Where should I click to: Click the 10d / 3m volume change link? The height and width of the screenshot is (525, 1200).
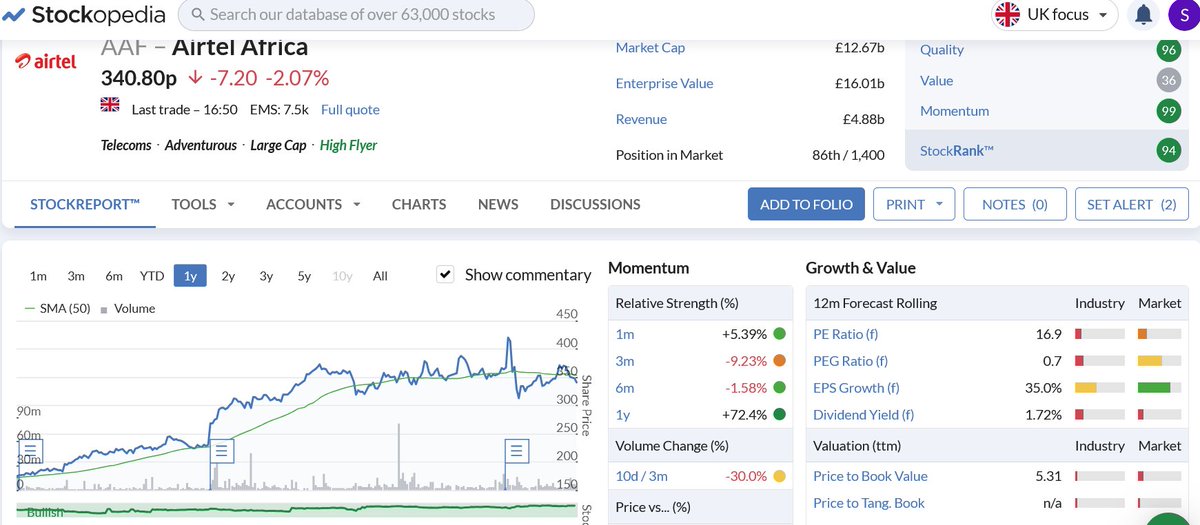pos(641,477)
